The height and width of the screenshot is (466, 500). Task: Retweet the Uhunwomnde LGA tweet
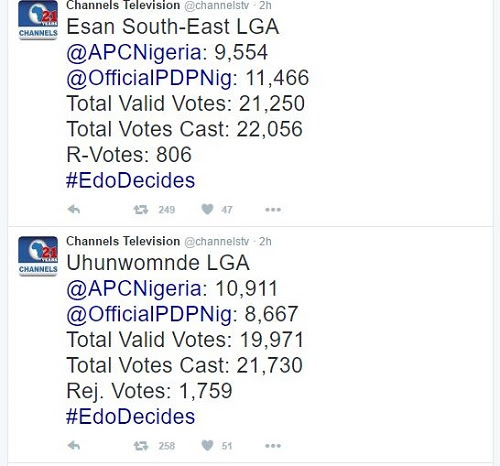tap(141, 446)
